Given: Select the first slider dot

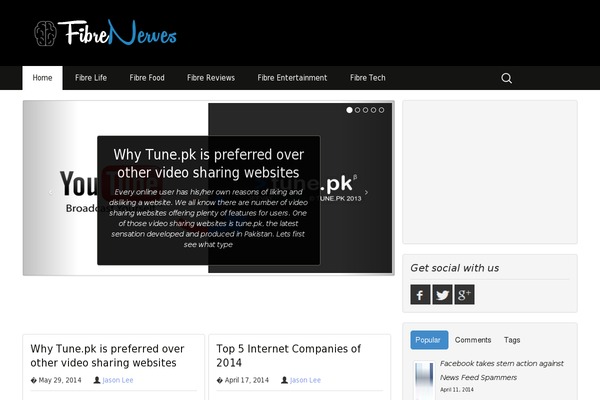Looking at the screenshot, I should (x=349, y=110).
